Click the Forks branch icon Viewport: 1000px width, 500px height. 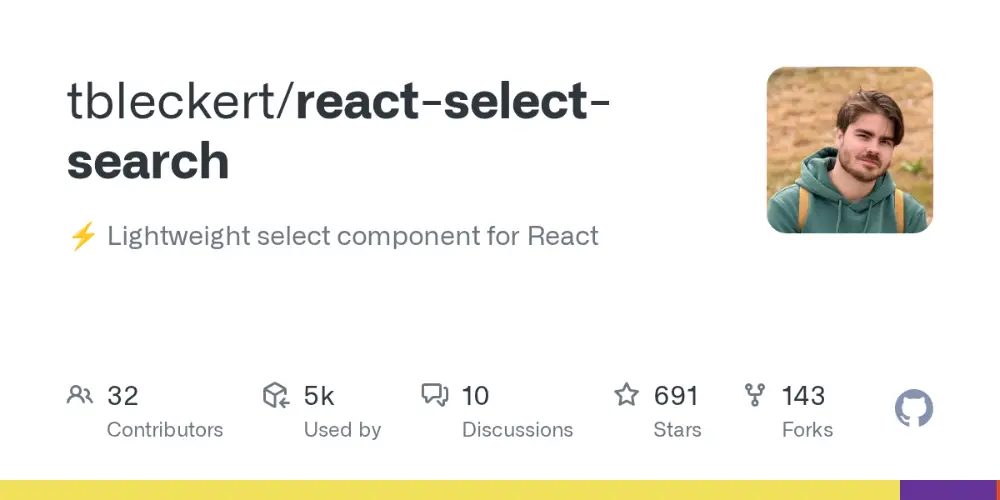pos(754,395)
